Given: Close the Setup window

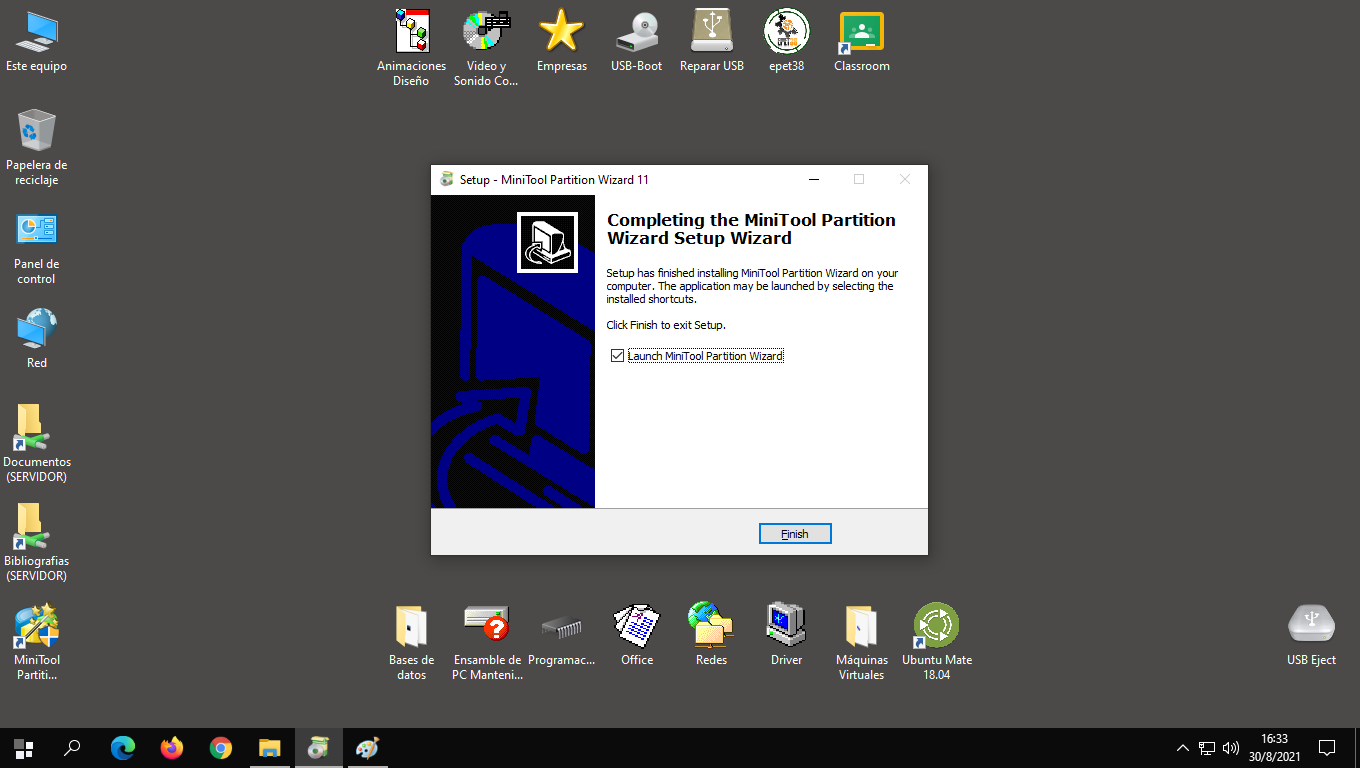Looking at the screenshot, I should pos(905,180).
